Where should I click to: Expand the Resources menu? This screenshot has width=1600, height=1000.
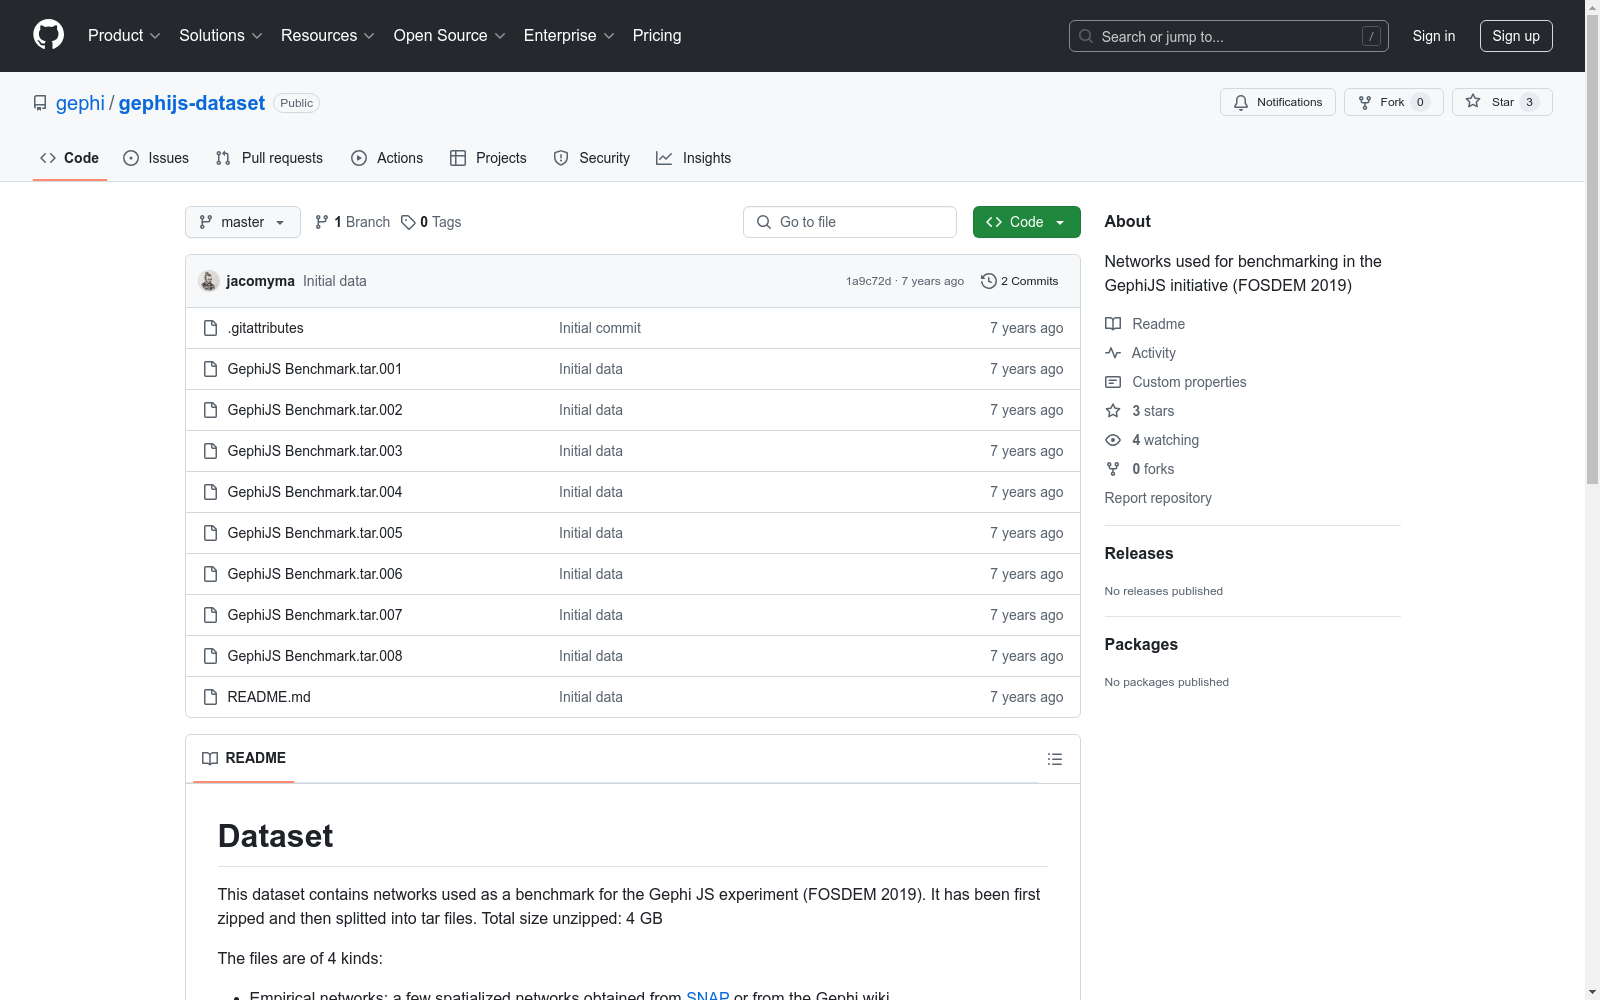point(328,35)
